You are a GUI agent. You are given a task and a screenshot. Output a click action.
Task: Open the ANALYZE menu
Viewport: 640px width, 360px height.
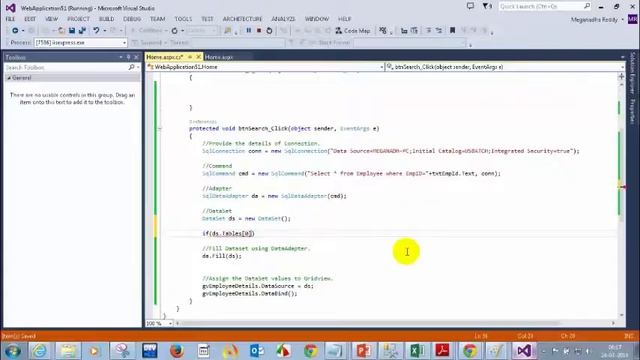283,19
